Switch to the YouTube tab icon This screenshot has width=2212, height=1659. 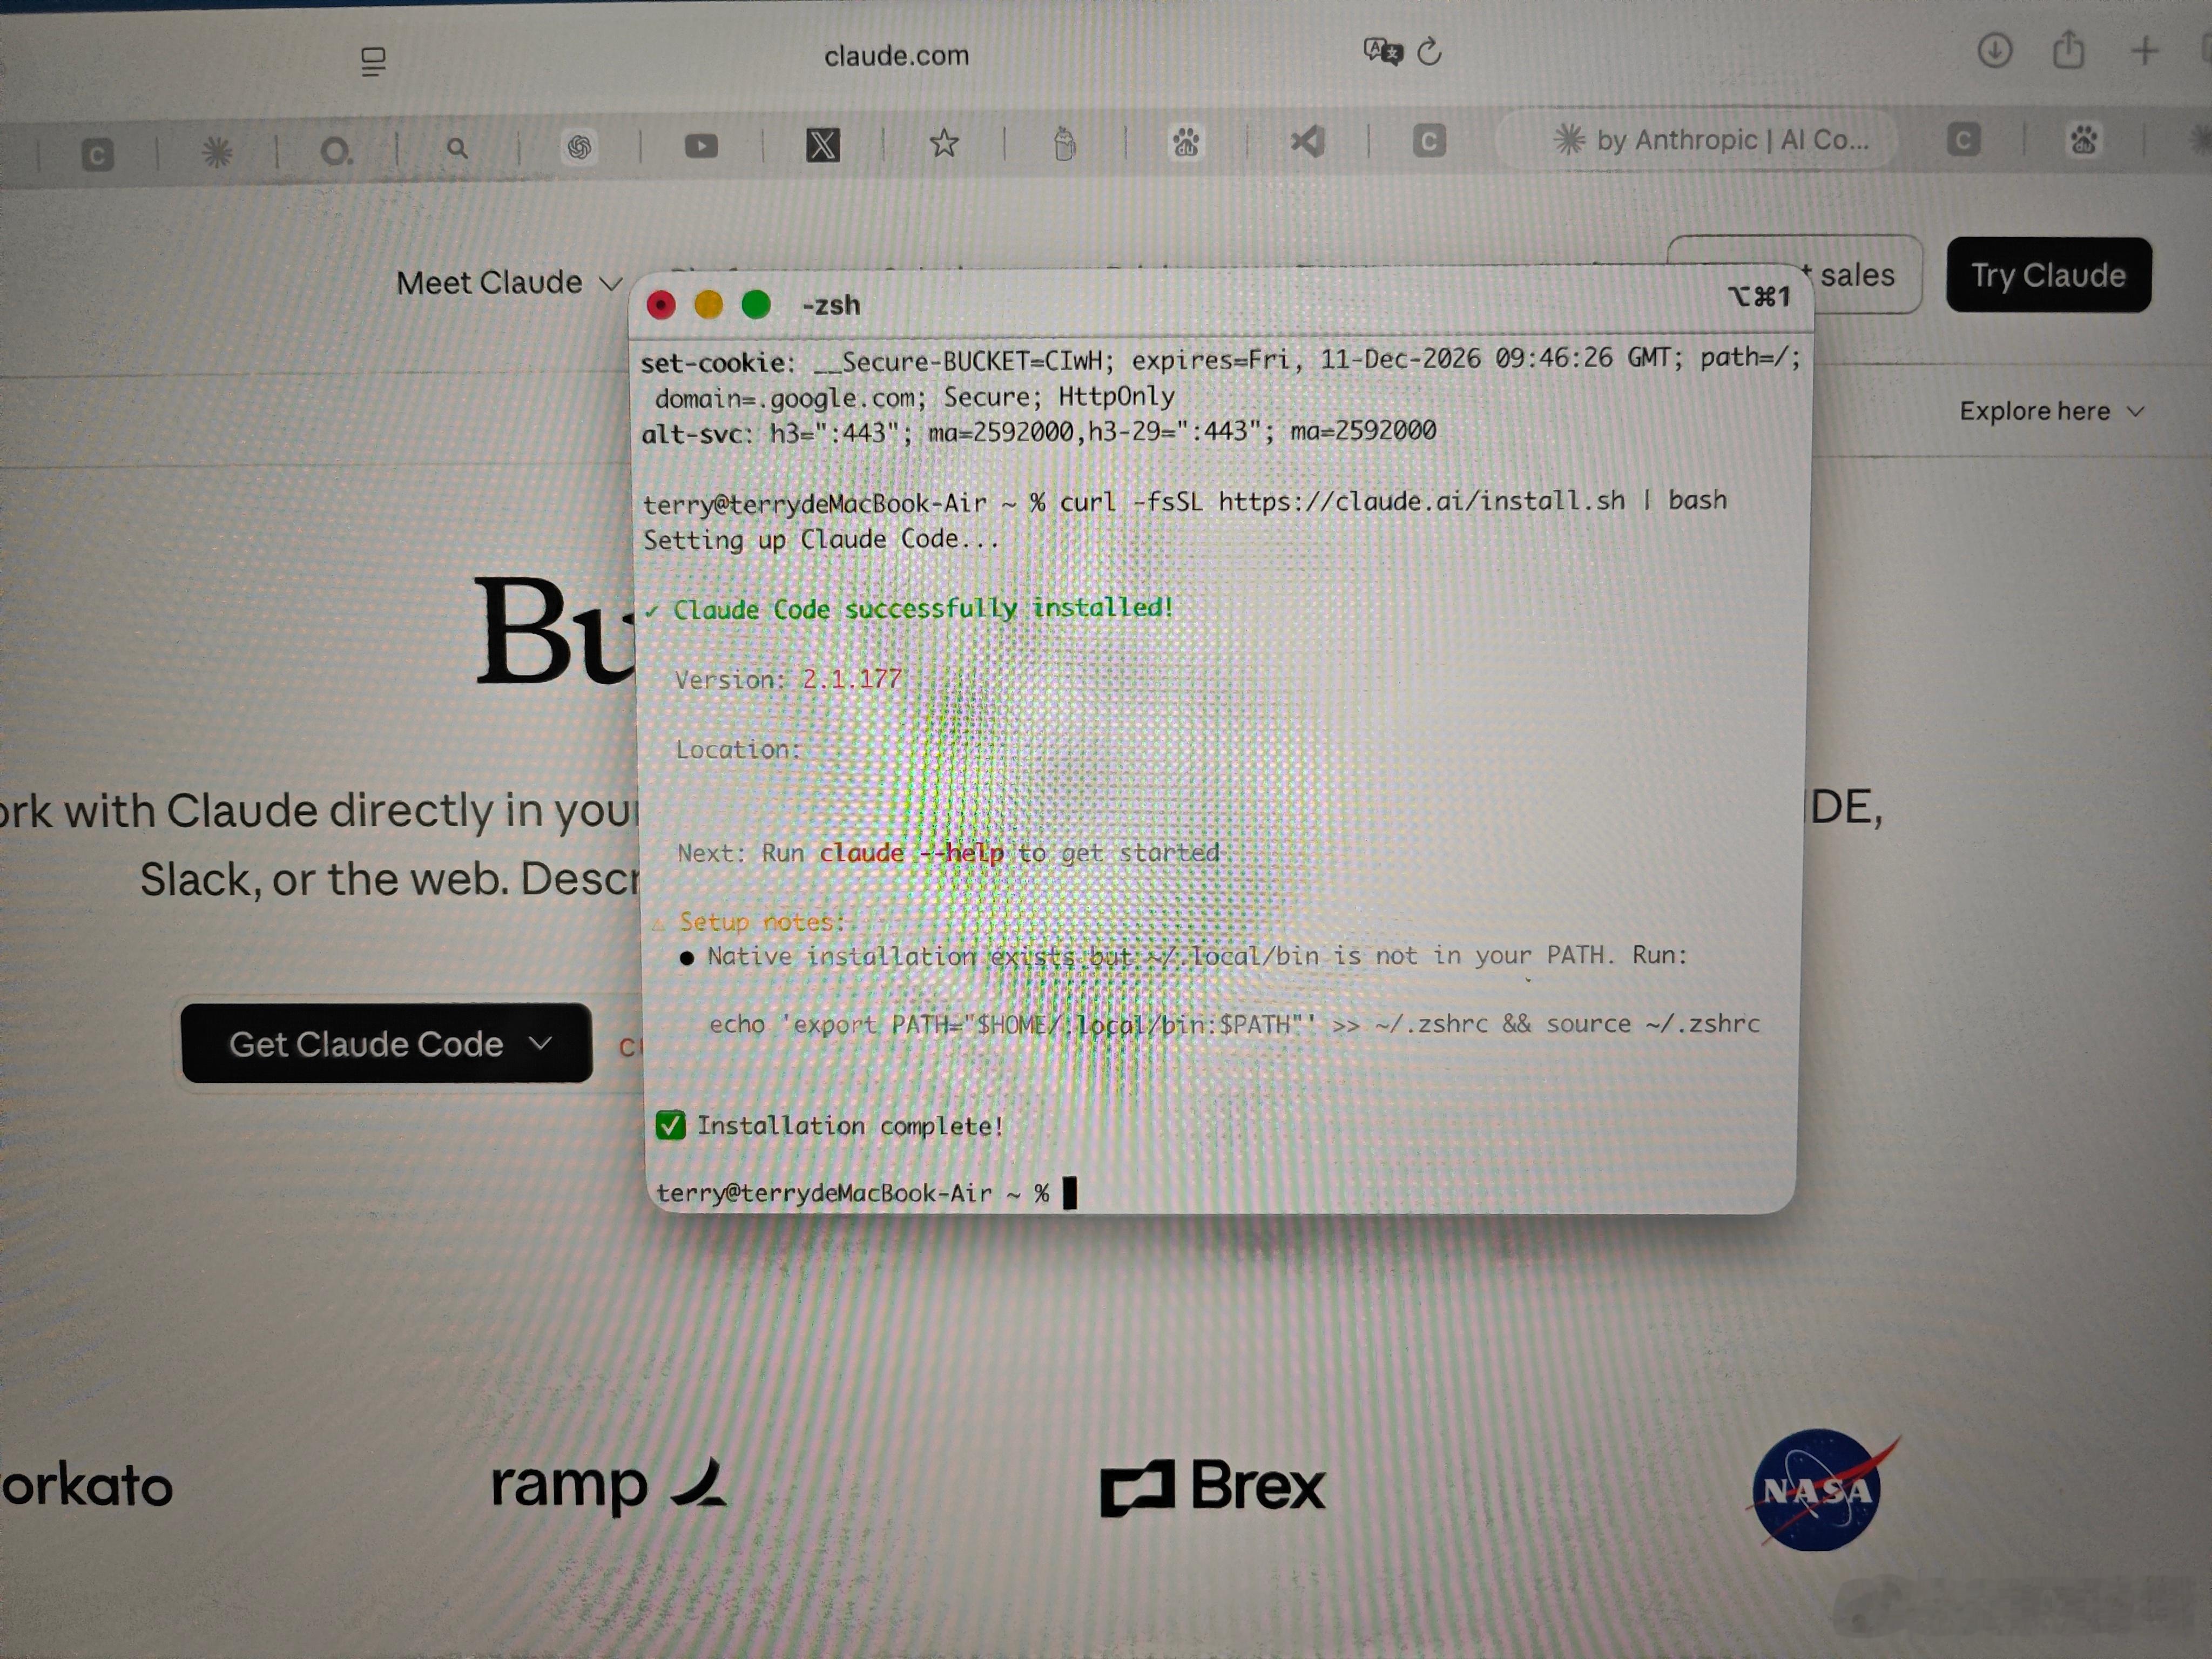701,147
